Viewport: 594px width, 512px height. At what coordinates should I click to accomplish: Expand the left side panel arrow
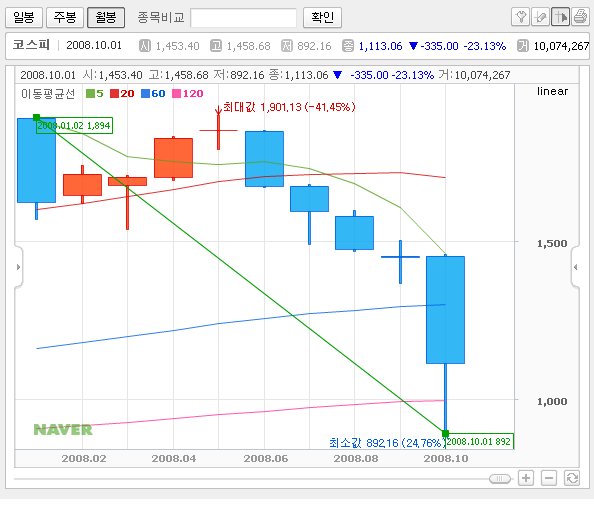click(19, 267)
